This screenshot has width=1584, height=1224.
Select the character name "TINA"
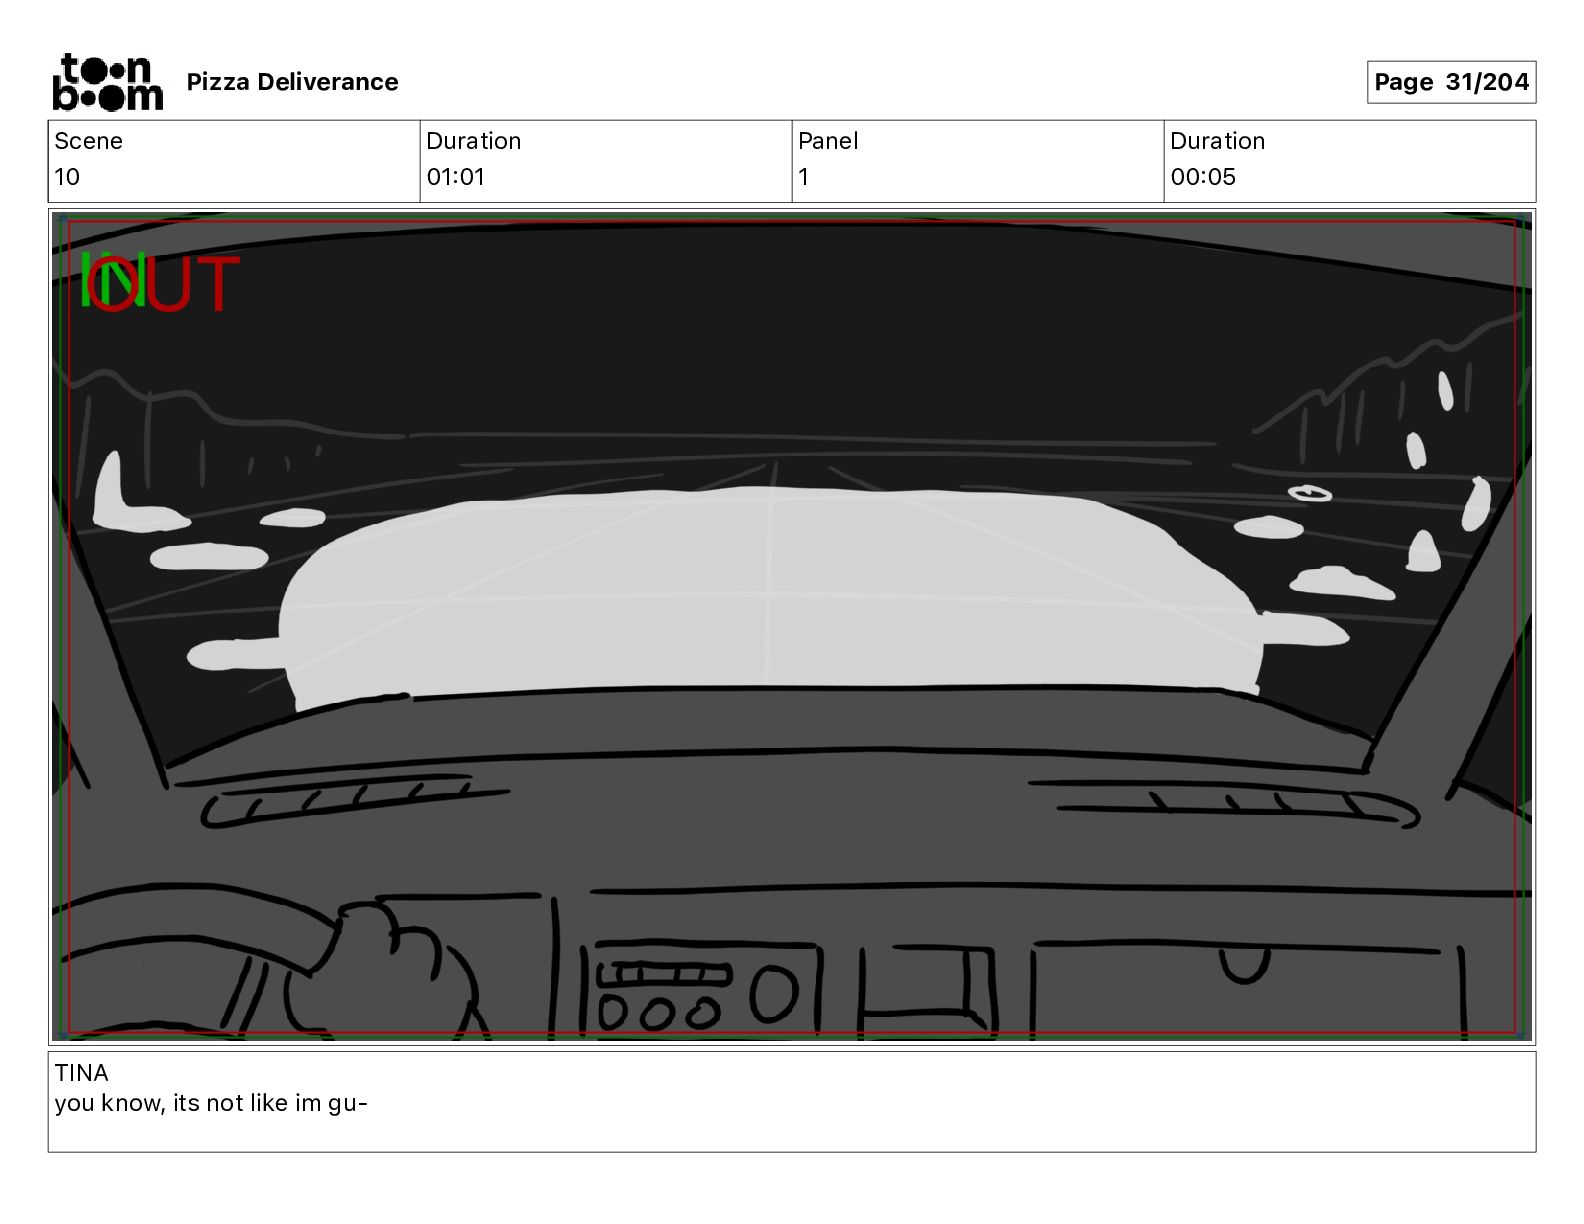pyautogui.click(x=82, y=1073)
